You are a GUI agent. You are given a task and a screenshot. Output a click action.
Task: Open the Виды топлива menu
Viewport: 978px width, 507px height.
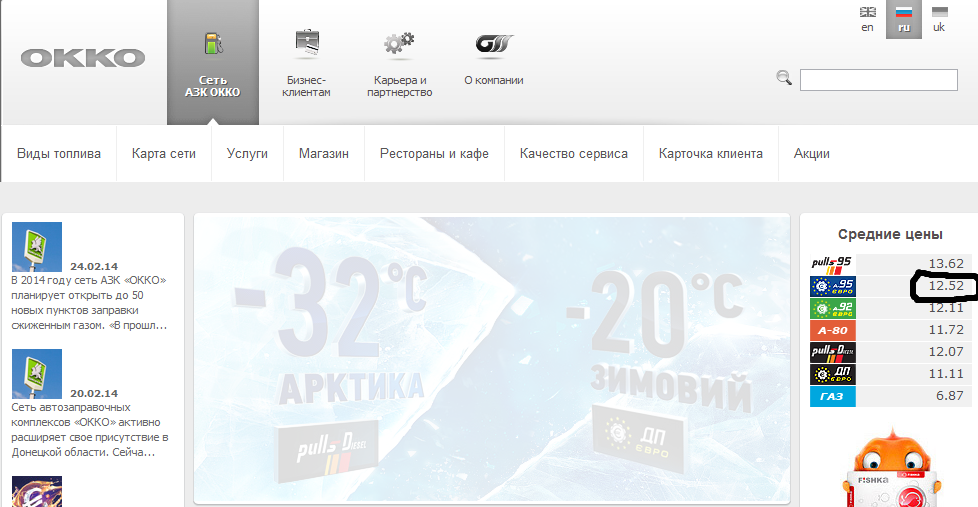[x=59, y=154]
